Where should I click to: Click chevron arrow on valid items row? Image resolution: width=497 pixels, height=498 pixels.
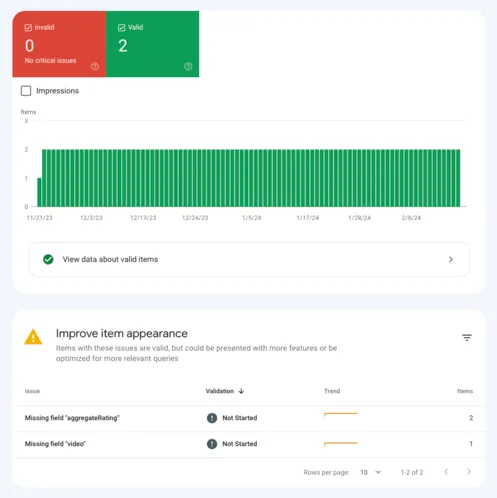[451, 259]
